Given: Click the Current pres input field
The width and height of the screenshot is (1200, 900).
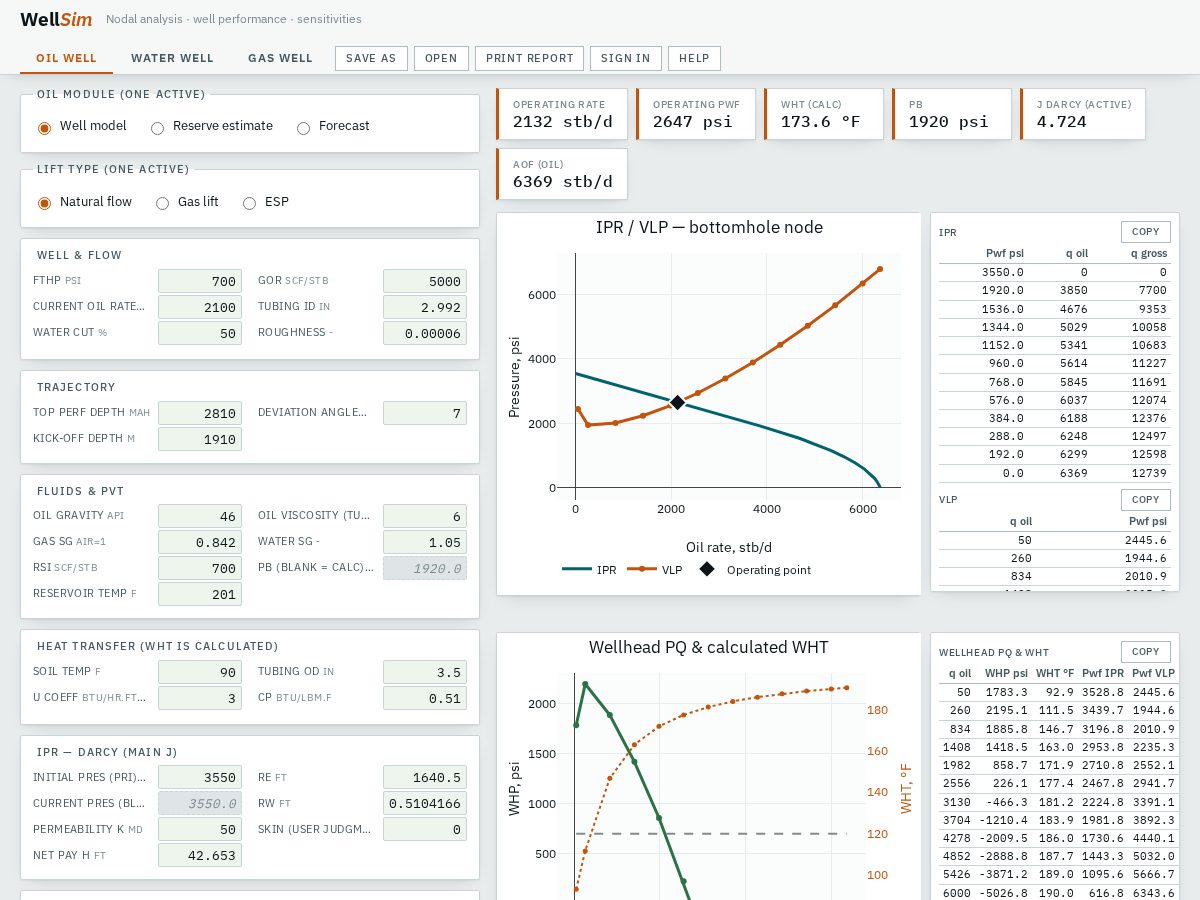Looking at the screenshot, I should coord(200,803).
